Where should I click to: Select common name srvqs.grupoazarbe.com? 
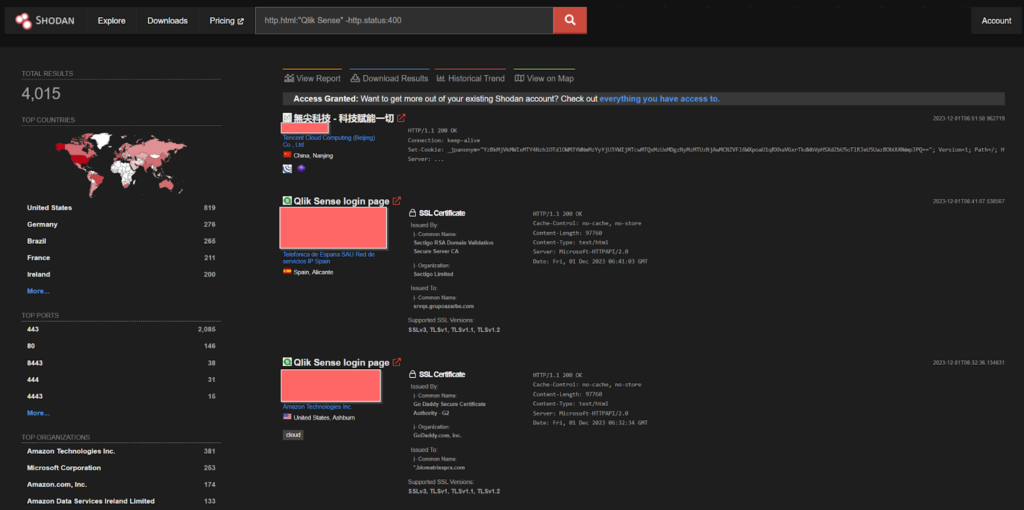(x=443, y=306)
